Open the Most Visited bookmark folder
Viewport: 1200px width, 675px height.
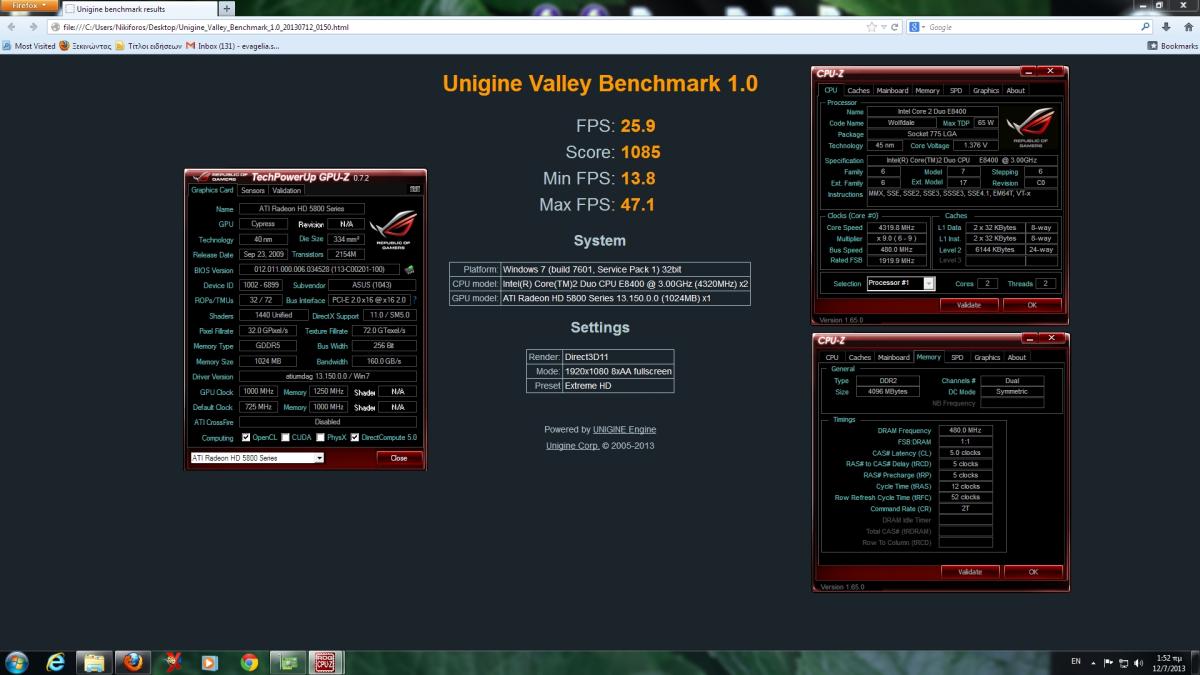[x=30, y=46]
